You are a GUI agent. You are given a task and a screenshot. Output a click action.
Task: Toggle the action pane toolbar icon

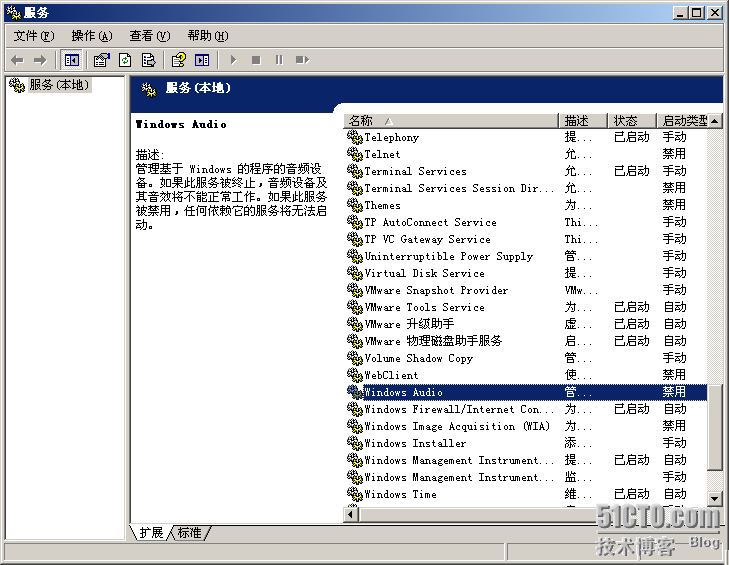click(x=202, y=60)
